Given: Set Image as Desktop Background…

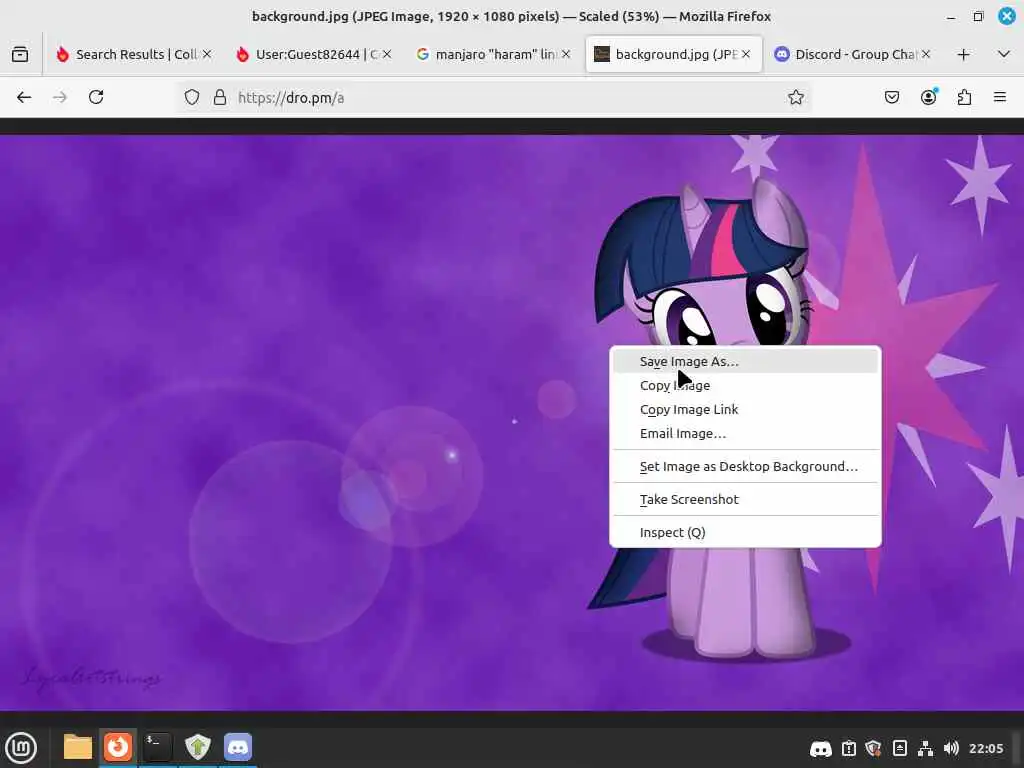Looking at the screenshot, I should click(745, 466).
